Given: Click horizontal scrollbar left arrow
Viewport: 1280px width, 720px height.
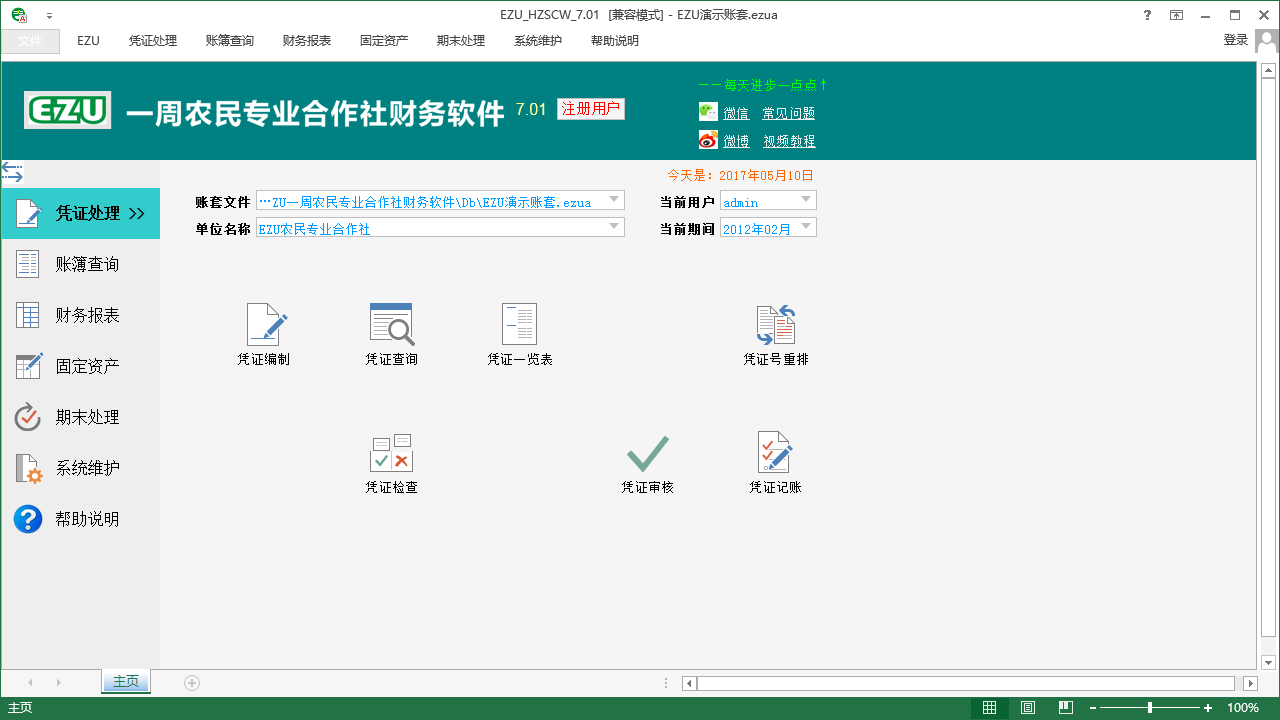Looking at the screenshot, I should tap(689, 684).
